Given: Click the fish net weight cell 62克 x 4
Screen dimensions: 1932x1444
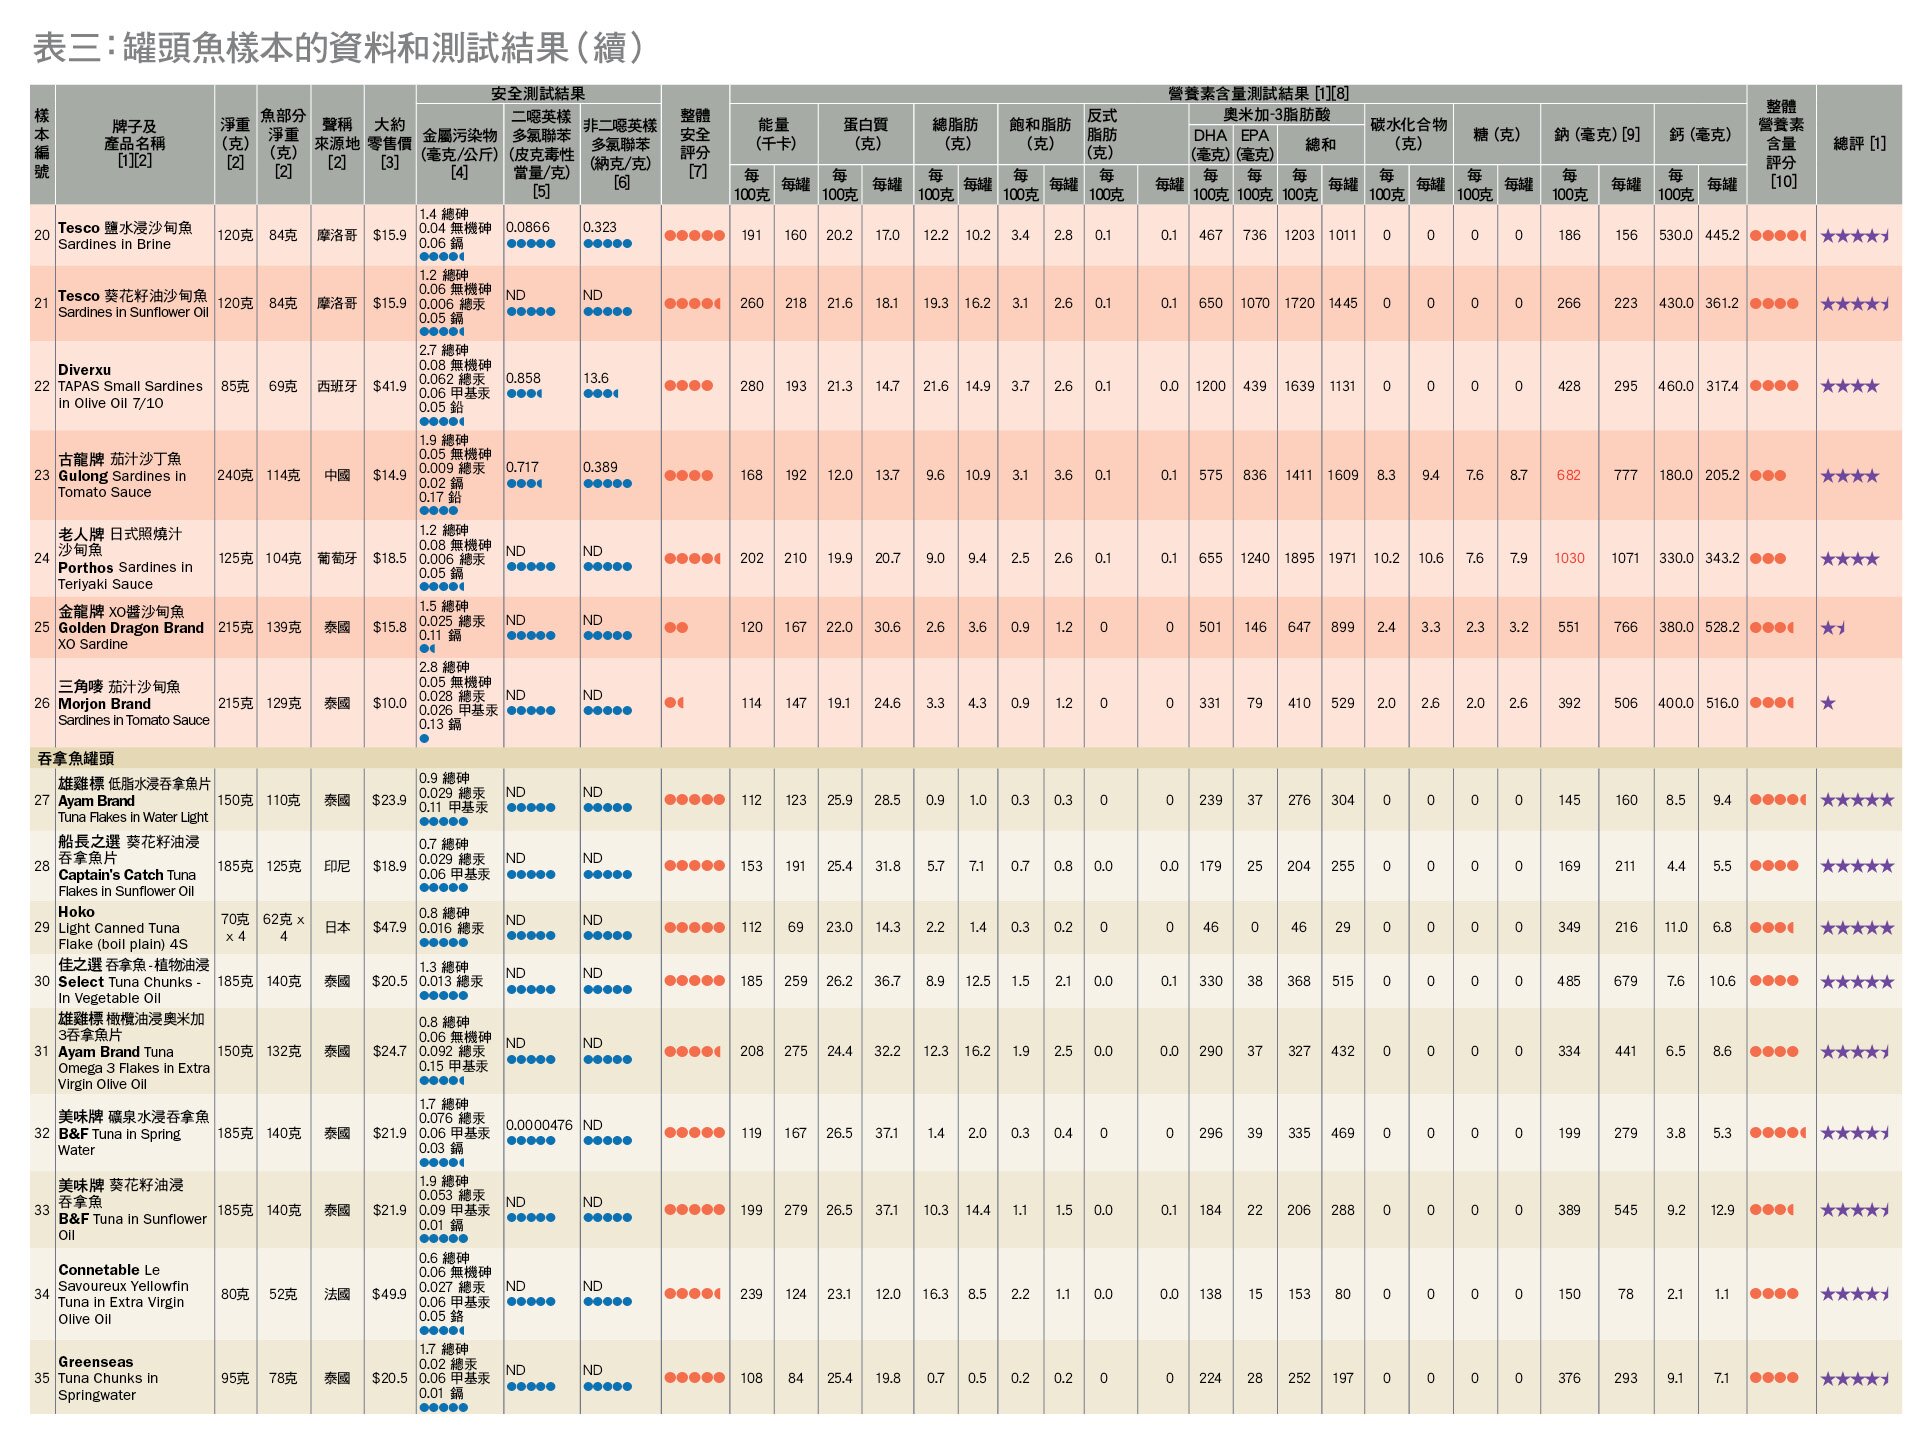Looking at the screenshot, I should [x=283, y=927].
